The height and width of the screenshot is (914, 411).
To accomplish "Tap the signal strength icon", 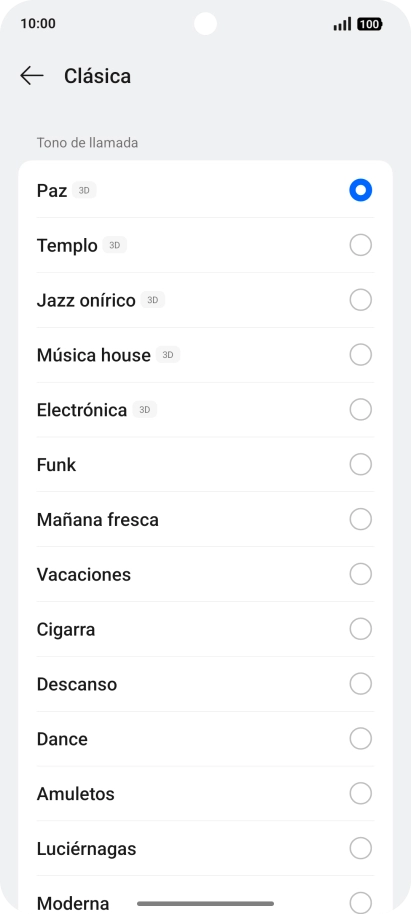I will pyautogui.click(x=342, y=24).
